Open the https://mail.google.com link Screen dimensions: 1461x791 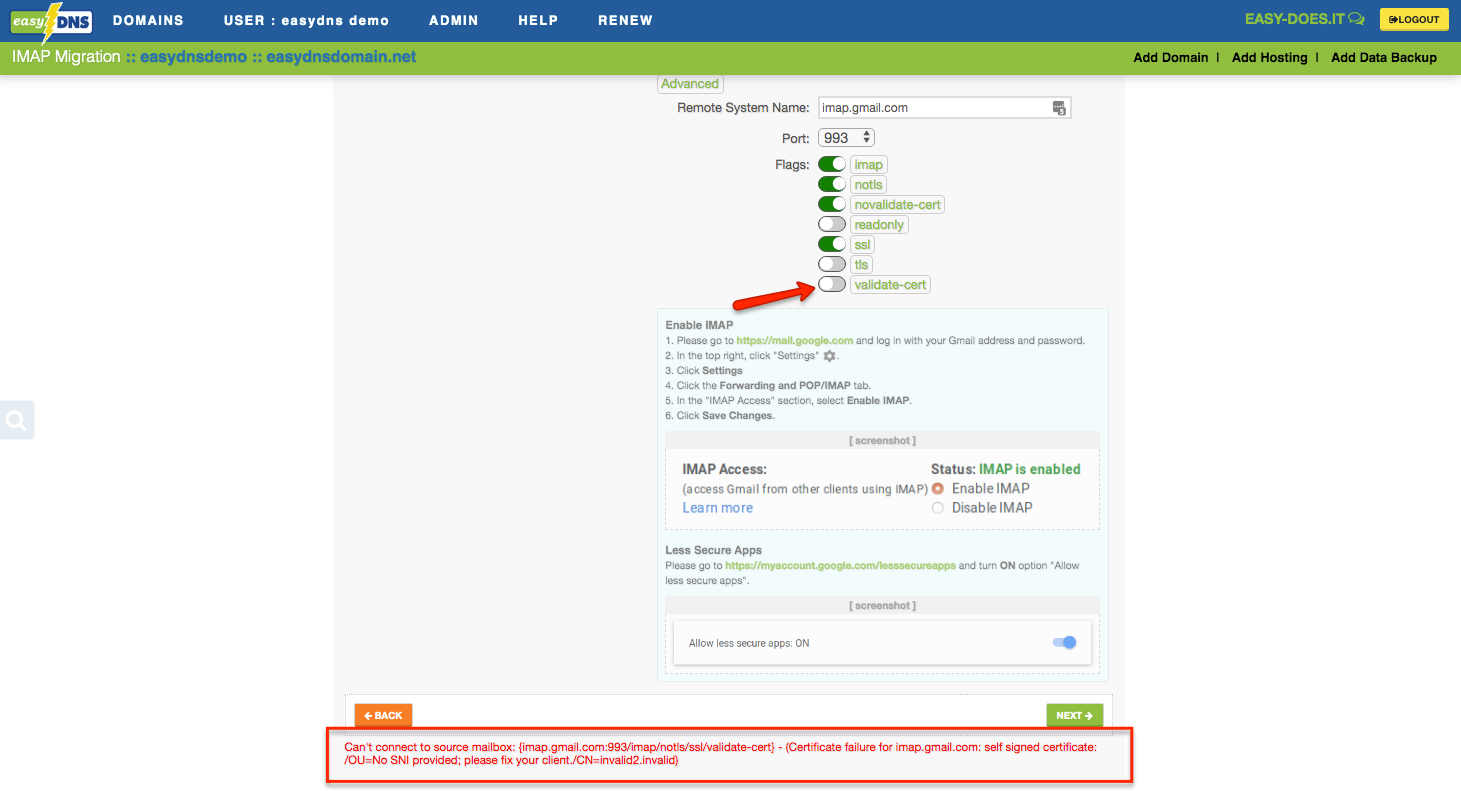[795, 340]
